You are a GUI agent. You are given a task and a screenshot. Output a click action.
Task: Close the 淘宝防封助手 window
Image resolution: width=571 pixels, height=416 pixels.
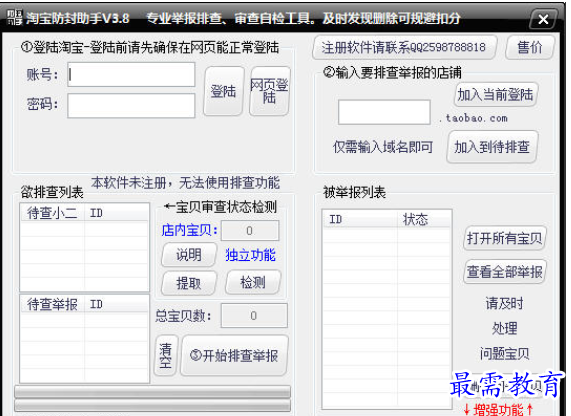543,19
